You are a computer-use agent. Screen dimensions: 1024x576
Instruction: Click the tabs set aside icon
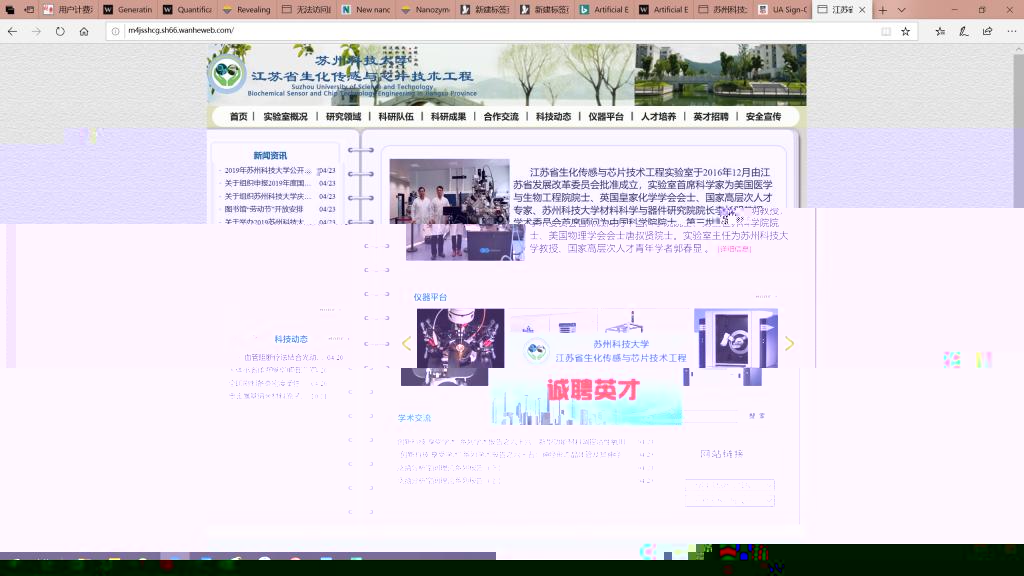pyautogui.click(x=10, y=10)
